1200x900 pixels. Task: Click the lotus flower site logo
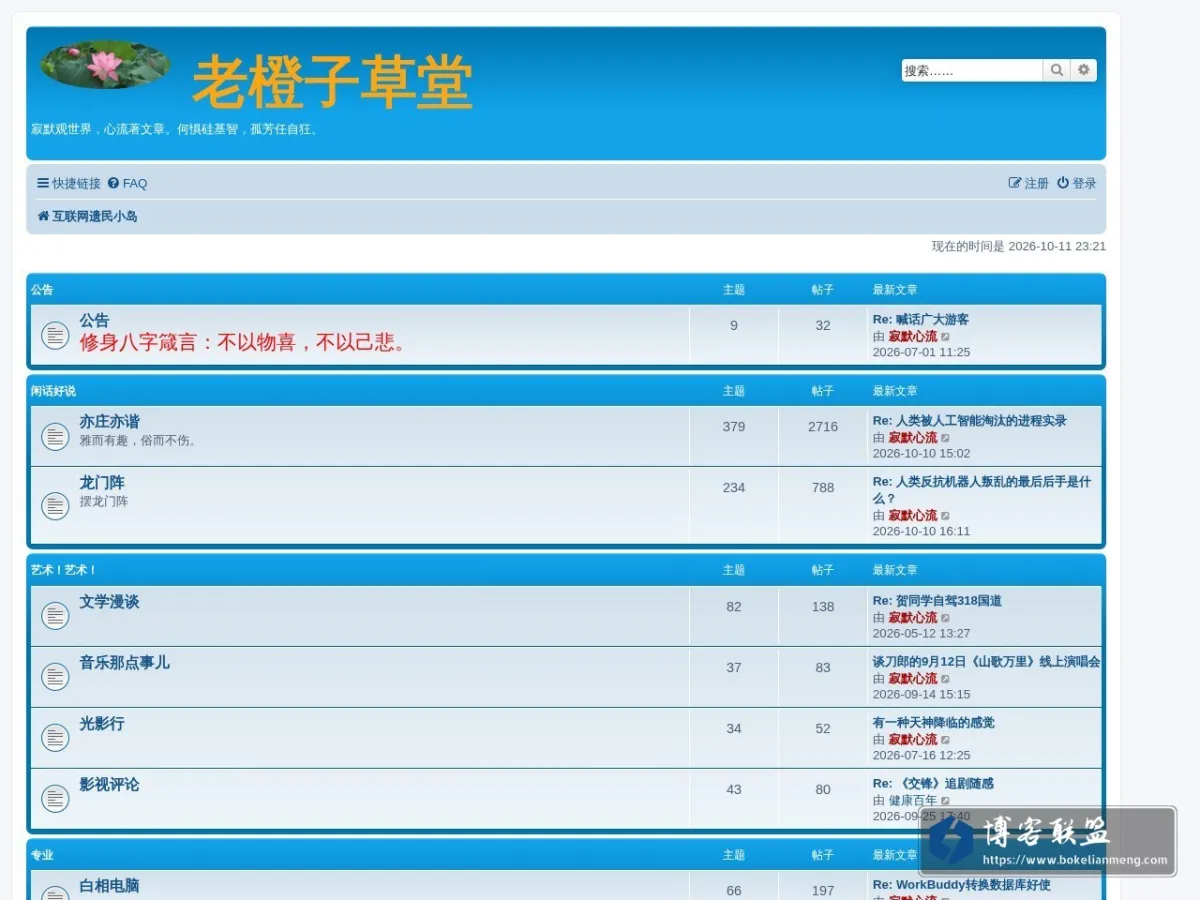[105, 65]
